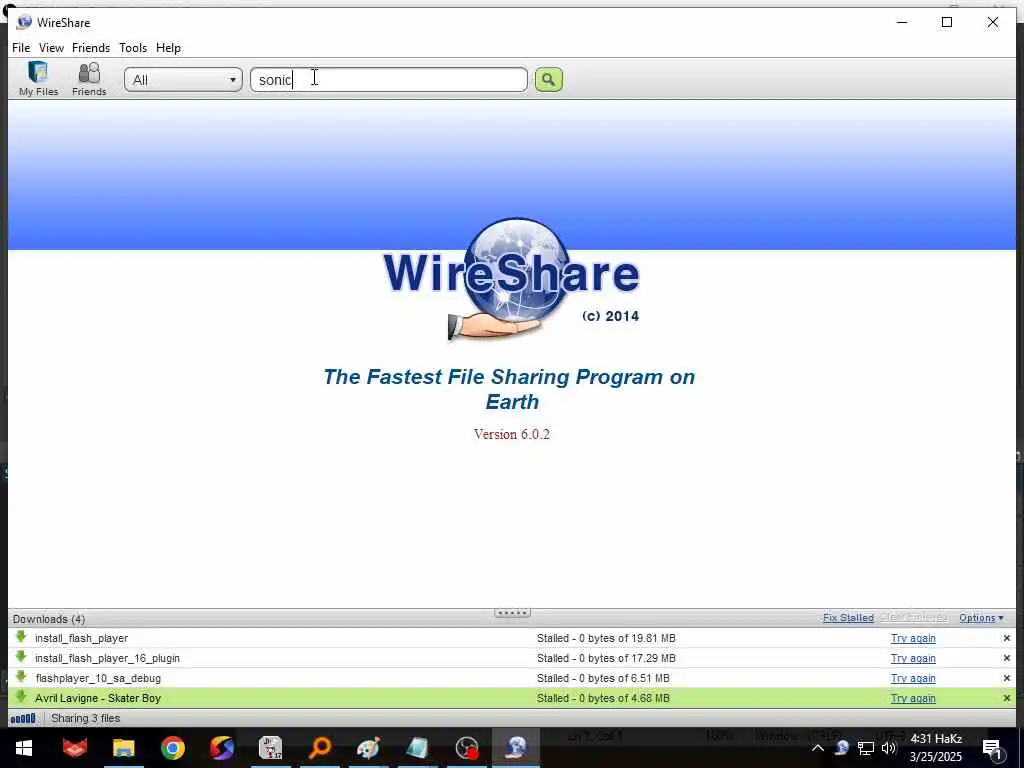Click the red fox taskbar icon
The image size is (1024, 768).
click(x=75, y=748)
